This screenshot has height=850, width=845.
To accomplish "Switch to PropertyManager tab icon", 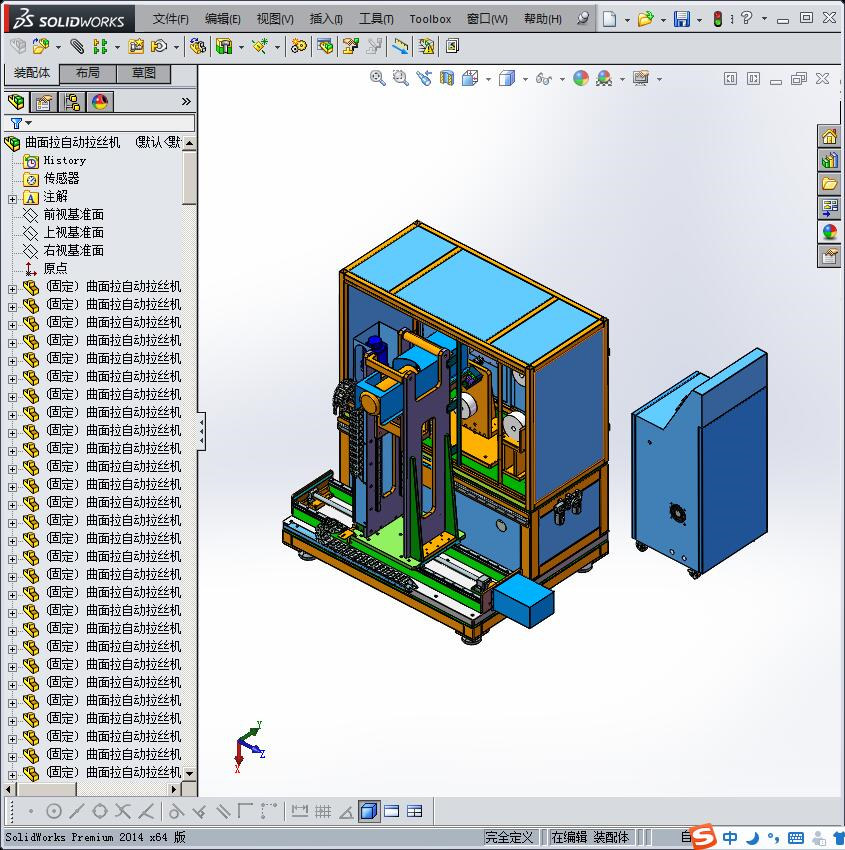I will click(x=43, y=101).
